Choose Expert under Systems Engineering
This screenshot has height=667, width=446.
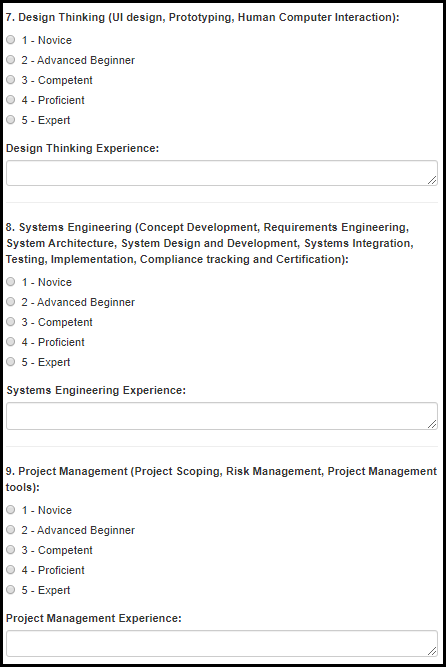tap(11, 362)
